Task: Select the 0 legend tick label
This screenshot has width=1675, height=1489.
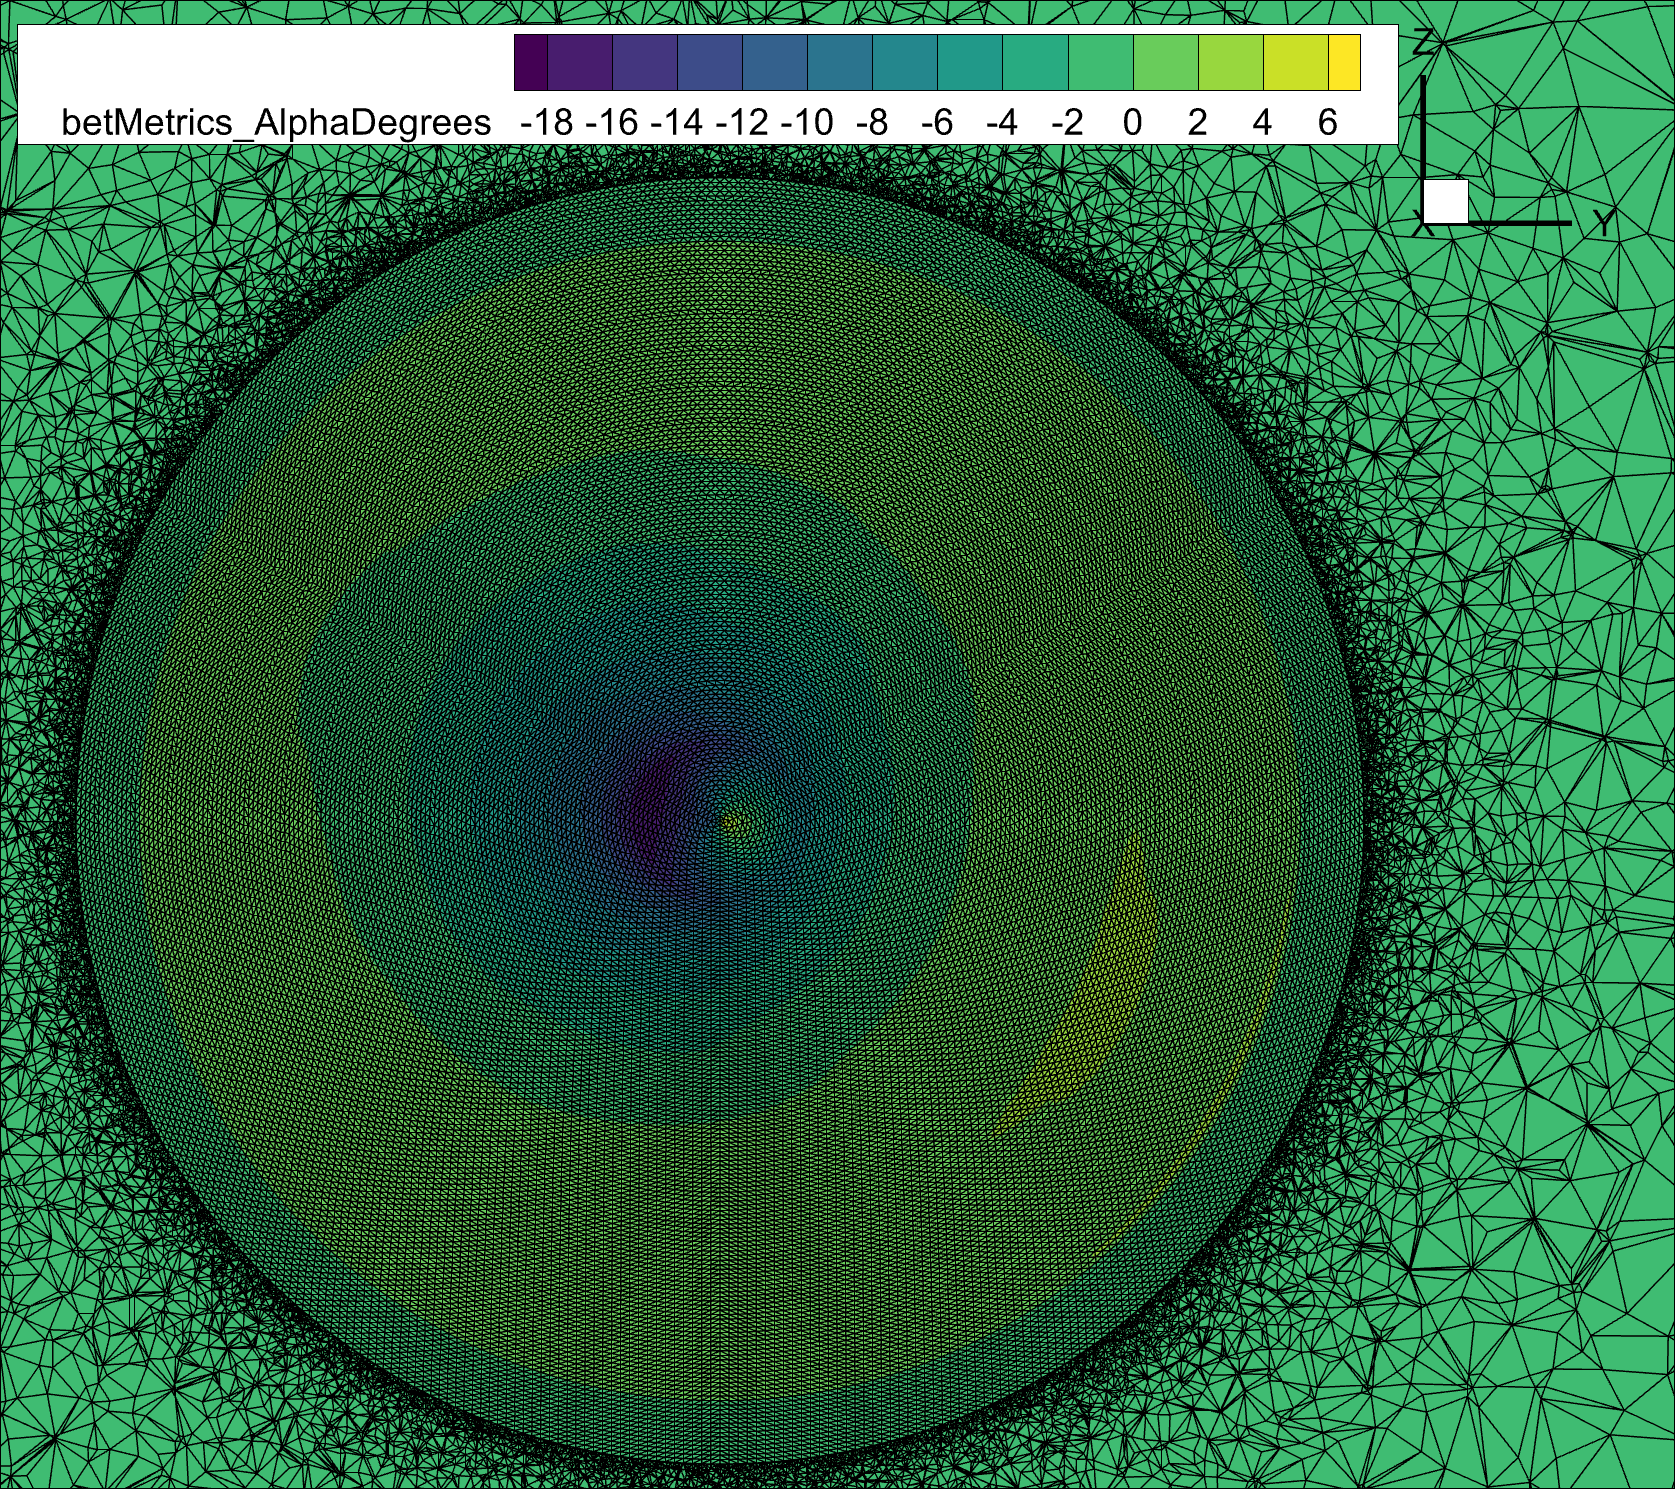Action: 1132,123
